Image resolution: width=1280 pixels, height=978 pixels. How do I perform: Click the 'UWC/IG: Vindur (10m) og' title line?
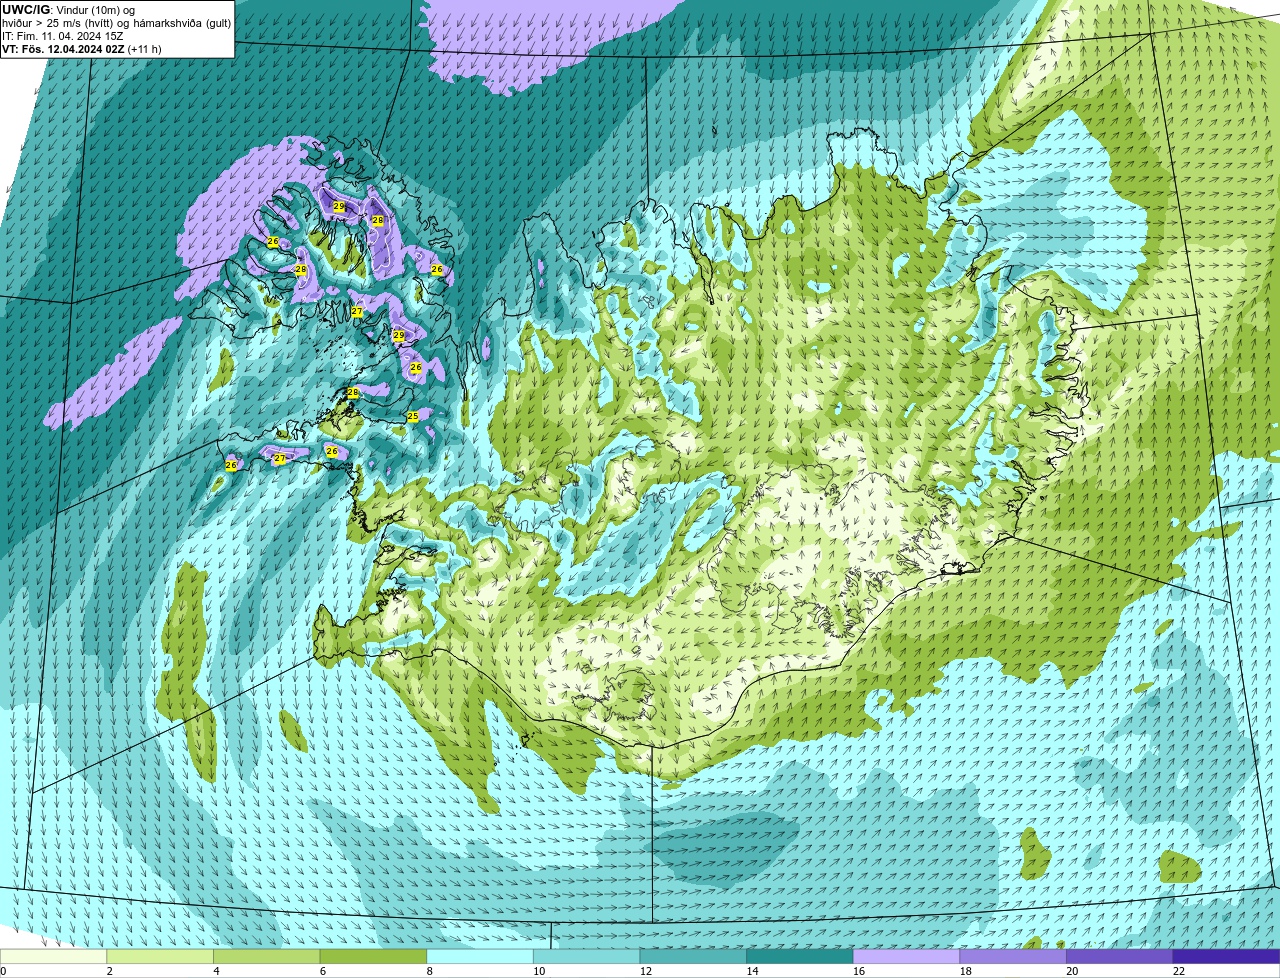68,9
